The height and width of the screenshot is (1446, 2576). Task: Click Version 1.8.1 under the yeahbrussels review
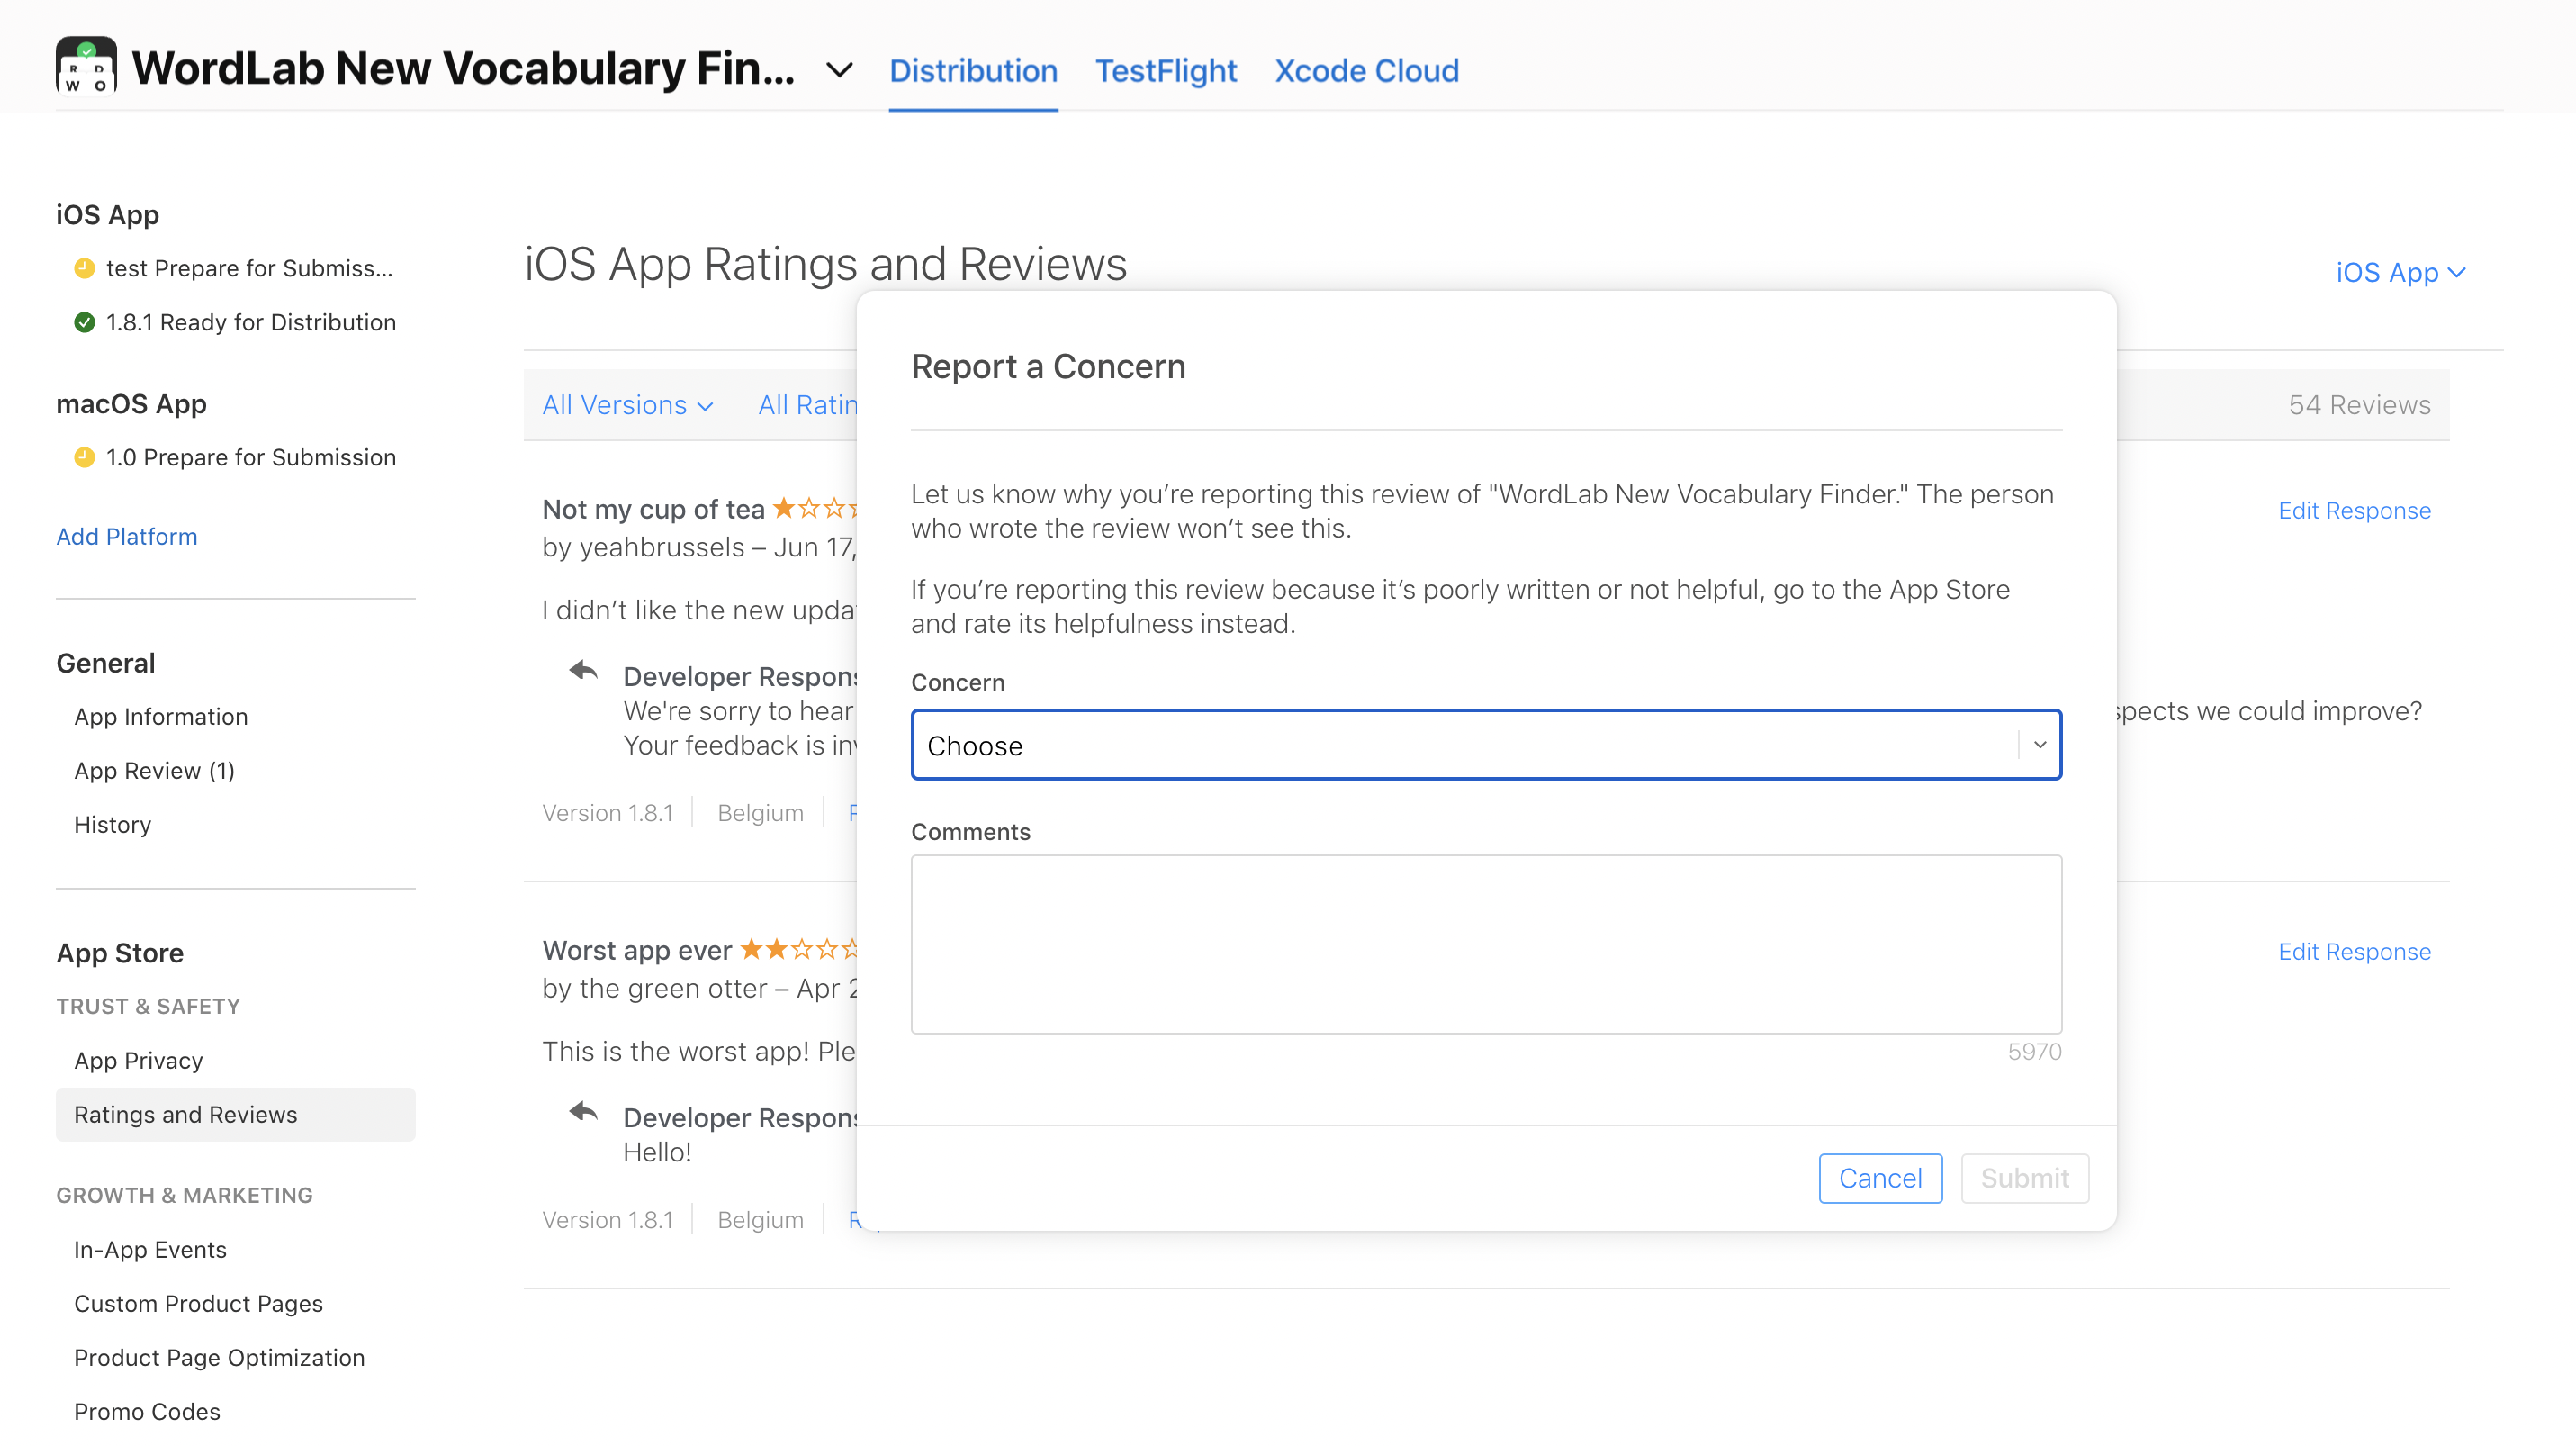click(x=607, y=813)
